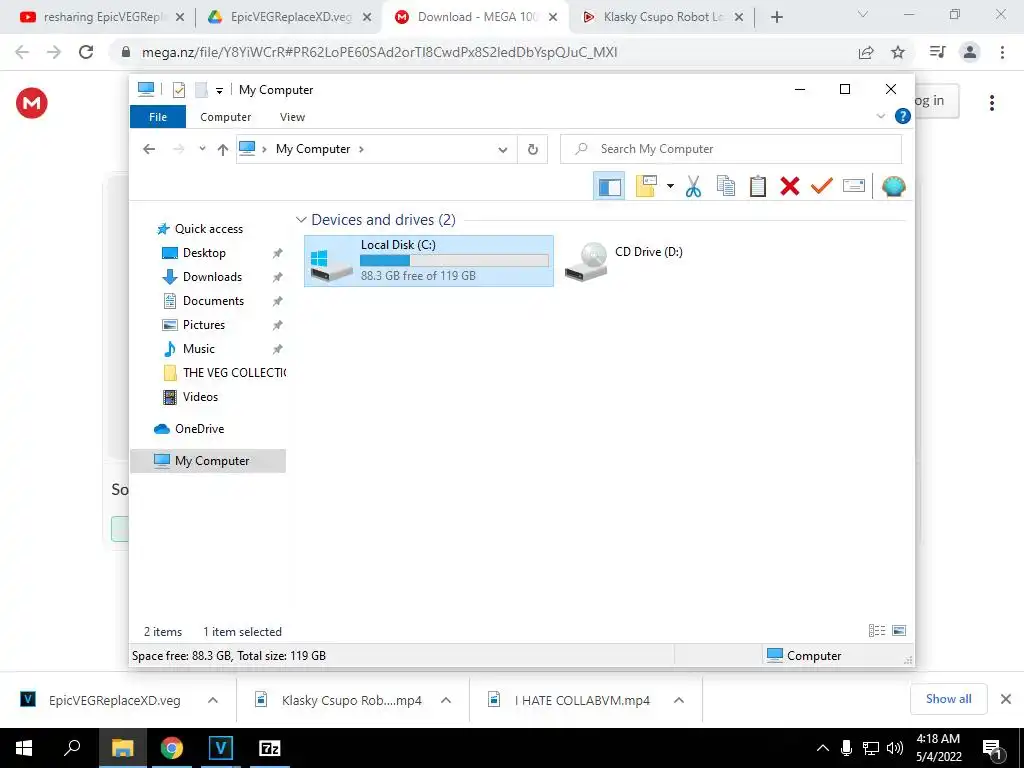Viewport: 1024px width, 768px height.
Task: Open Windows Start menu
Action: 24,748
